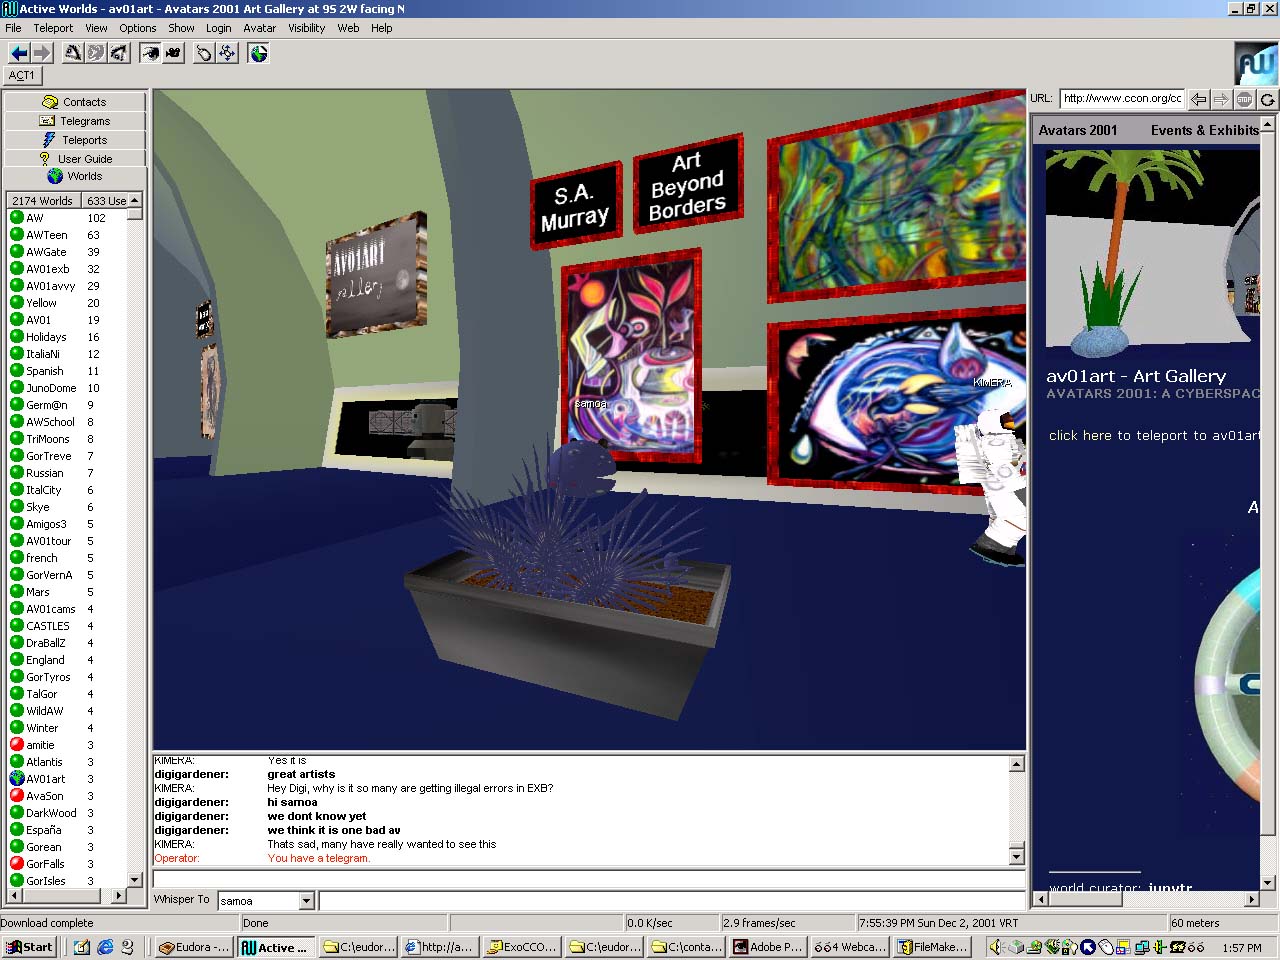Click the four-arrow move icon
1280x960 pixels.
point(228,53)
